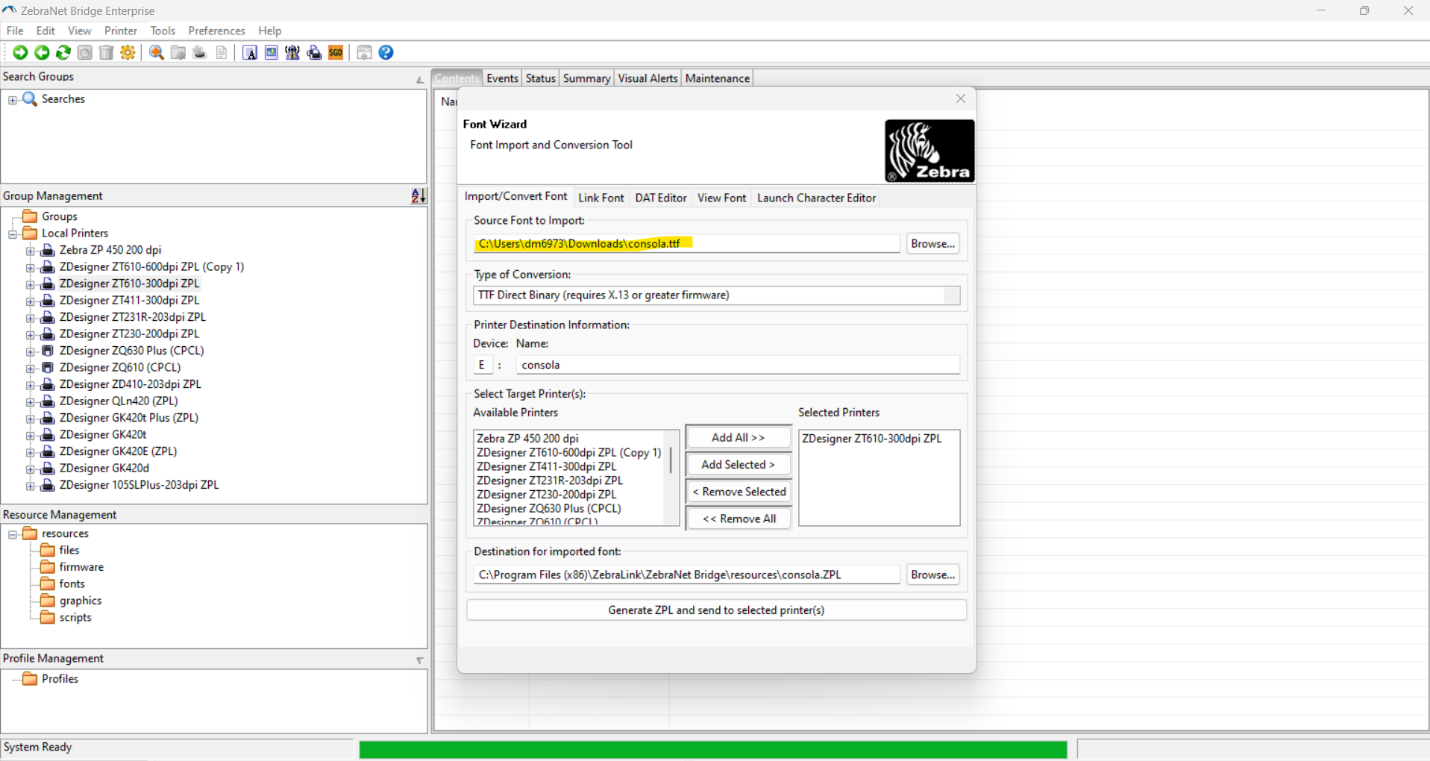1430x761 pixels.
Task: Click Generate ZPL and send to selected printers
Action: click(716, 609)
